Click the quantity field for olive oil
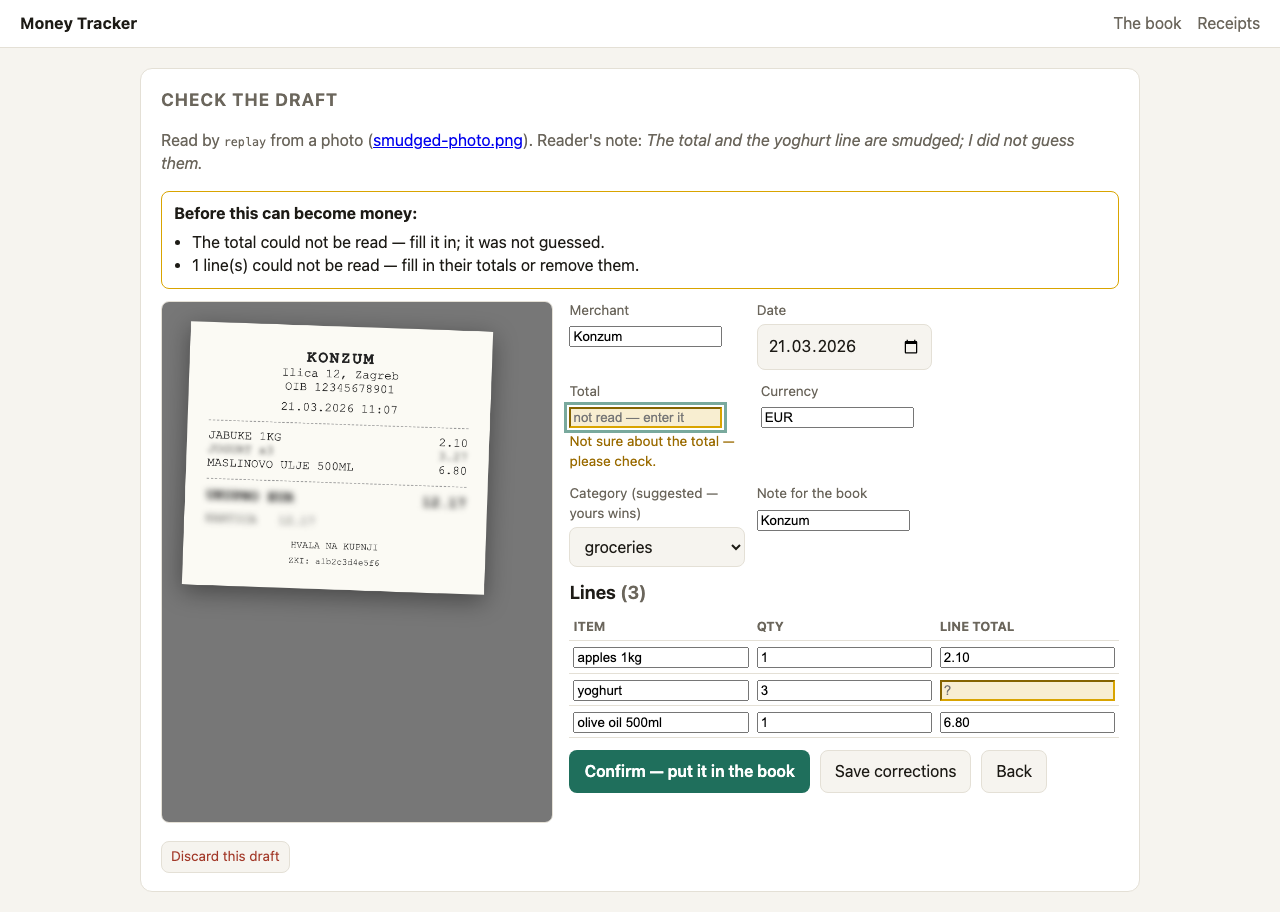 [844, 722]
